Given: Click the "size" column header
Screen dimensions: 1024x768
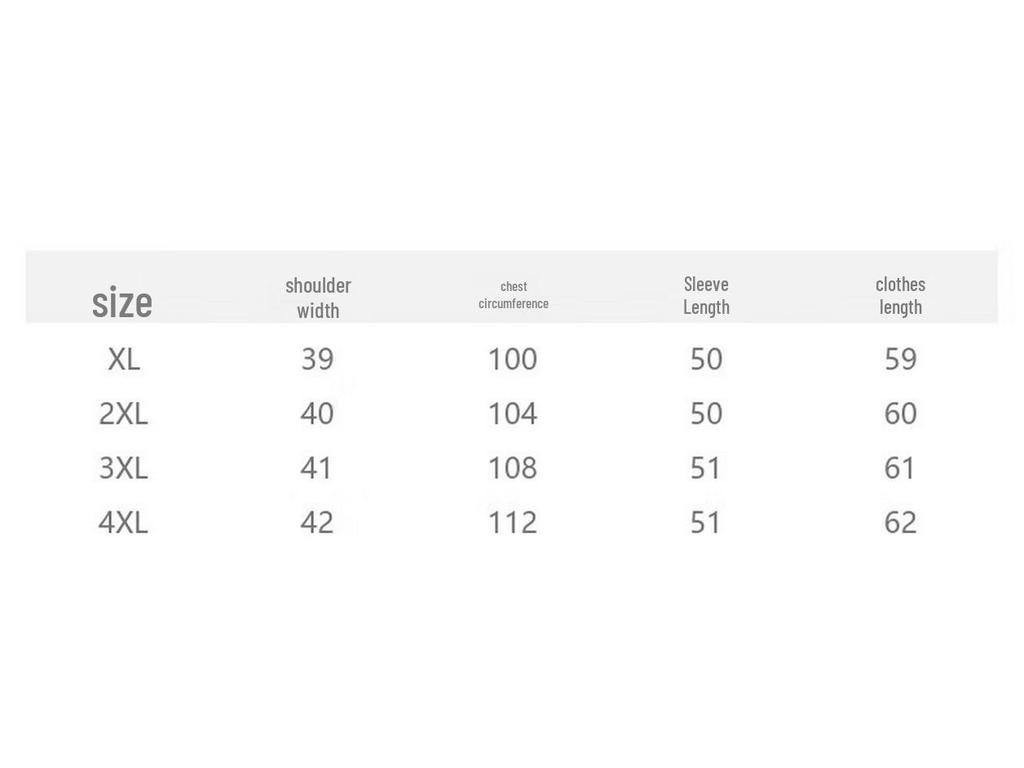Looking at the screenshot, I should [x=122, y=302].
